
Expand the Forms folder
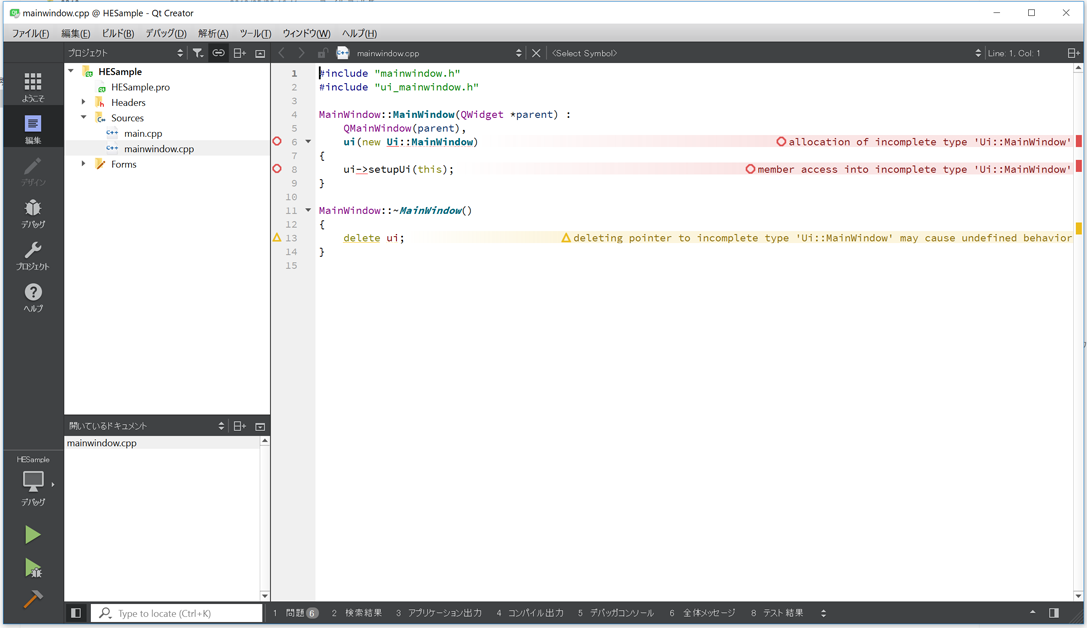84,164
